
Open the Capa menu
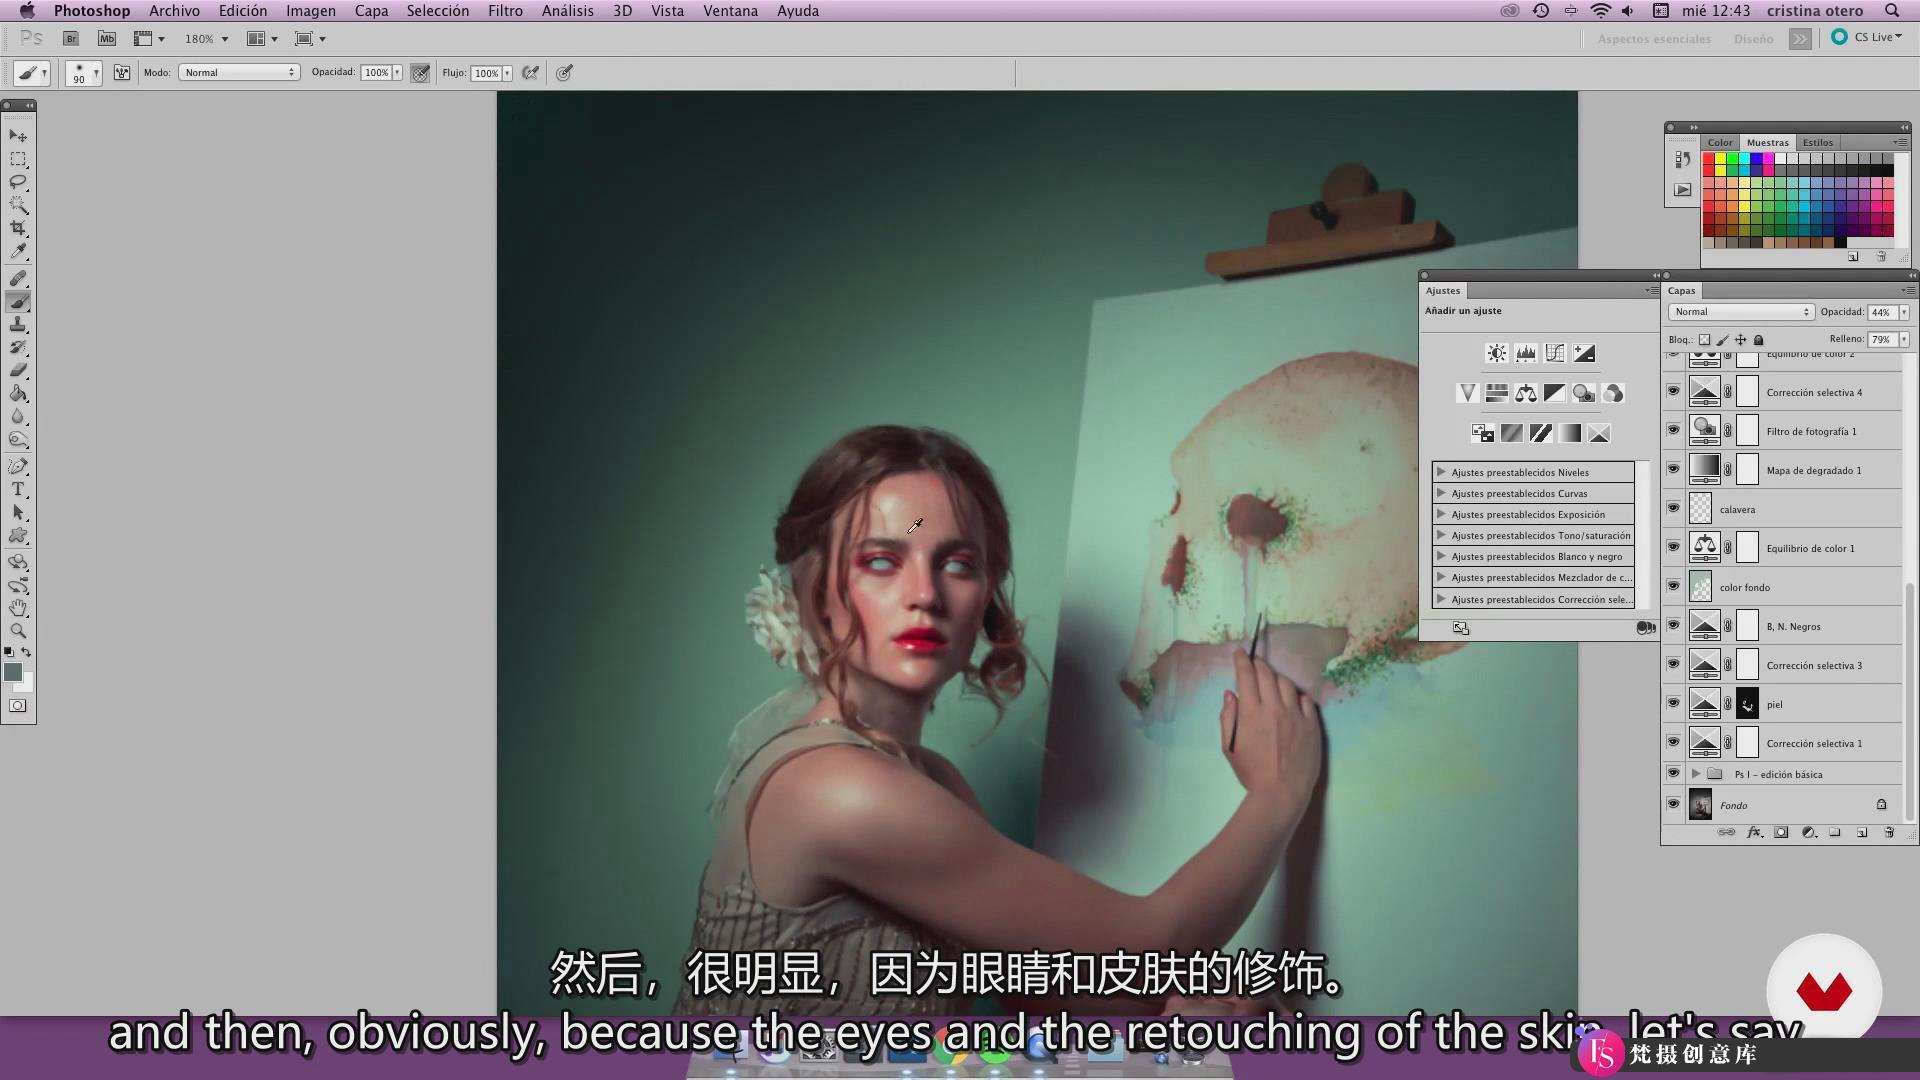pos(371,11)
